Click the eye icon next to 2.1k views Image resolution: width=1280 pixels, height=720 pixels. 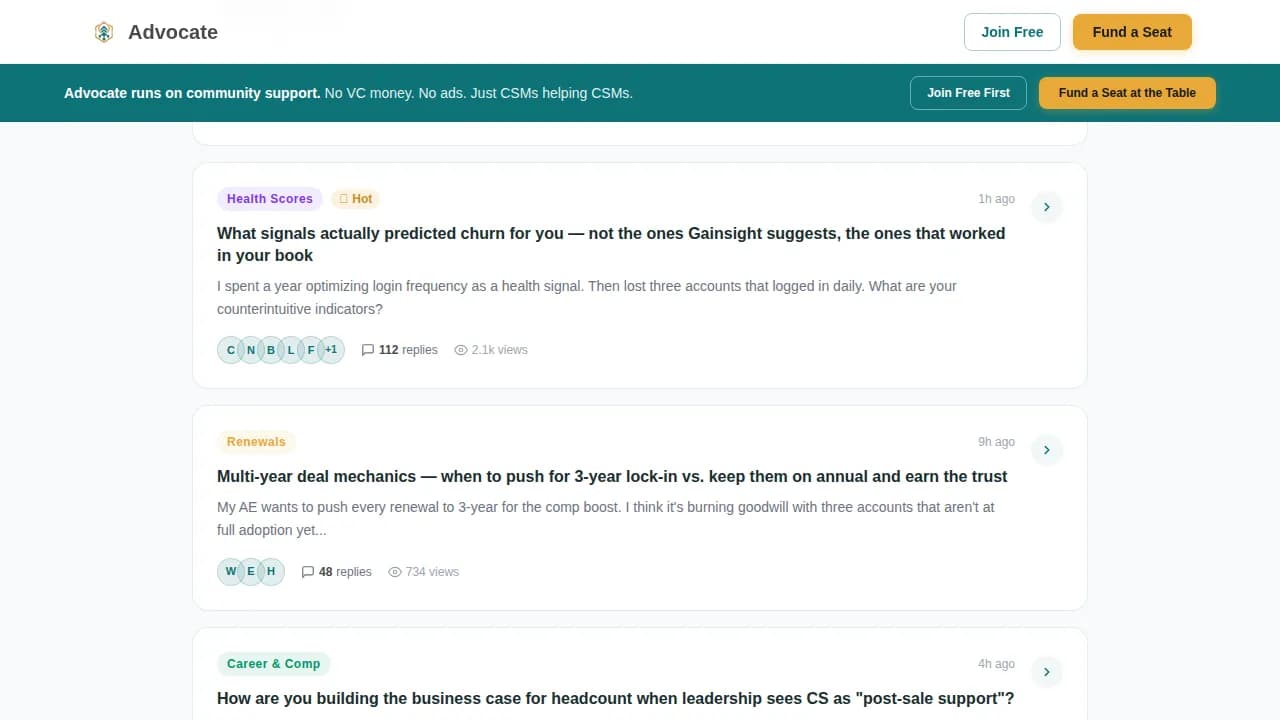click(460, 350)
